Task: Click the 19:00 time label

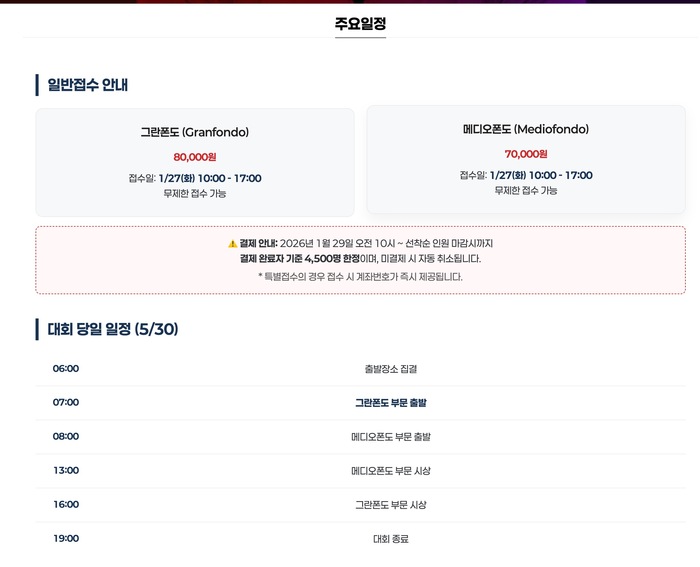Action: tap(66, 538)
